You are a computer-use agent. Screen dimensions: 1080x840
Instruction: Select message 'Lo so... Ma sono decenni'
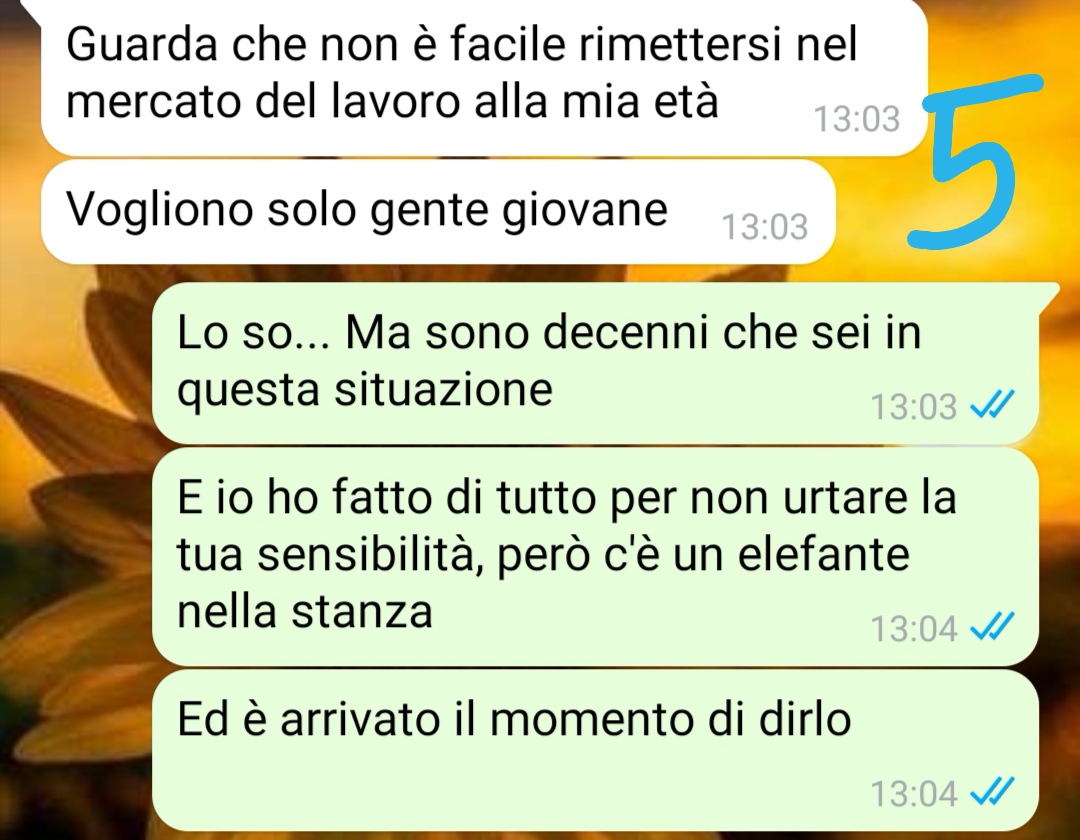point(595,363)
